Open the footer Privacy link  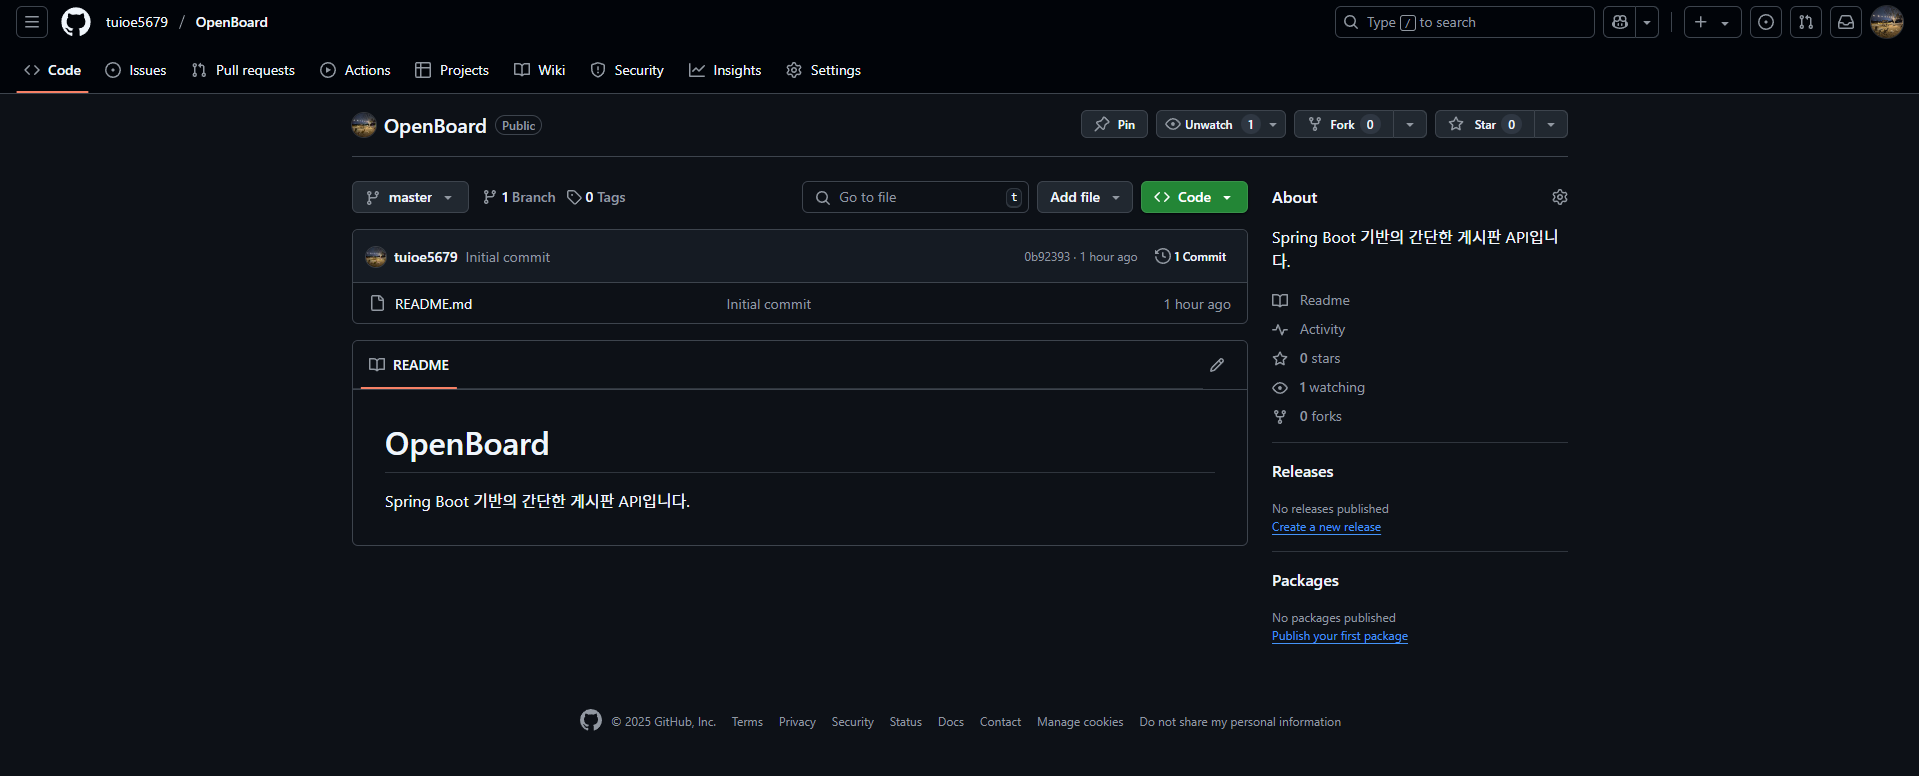797,722
